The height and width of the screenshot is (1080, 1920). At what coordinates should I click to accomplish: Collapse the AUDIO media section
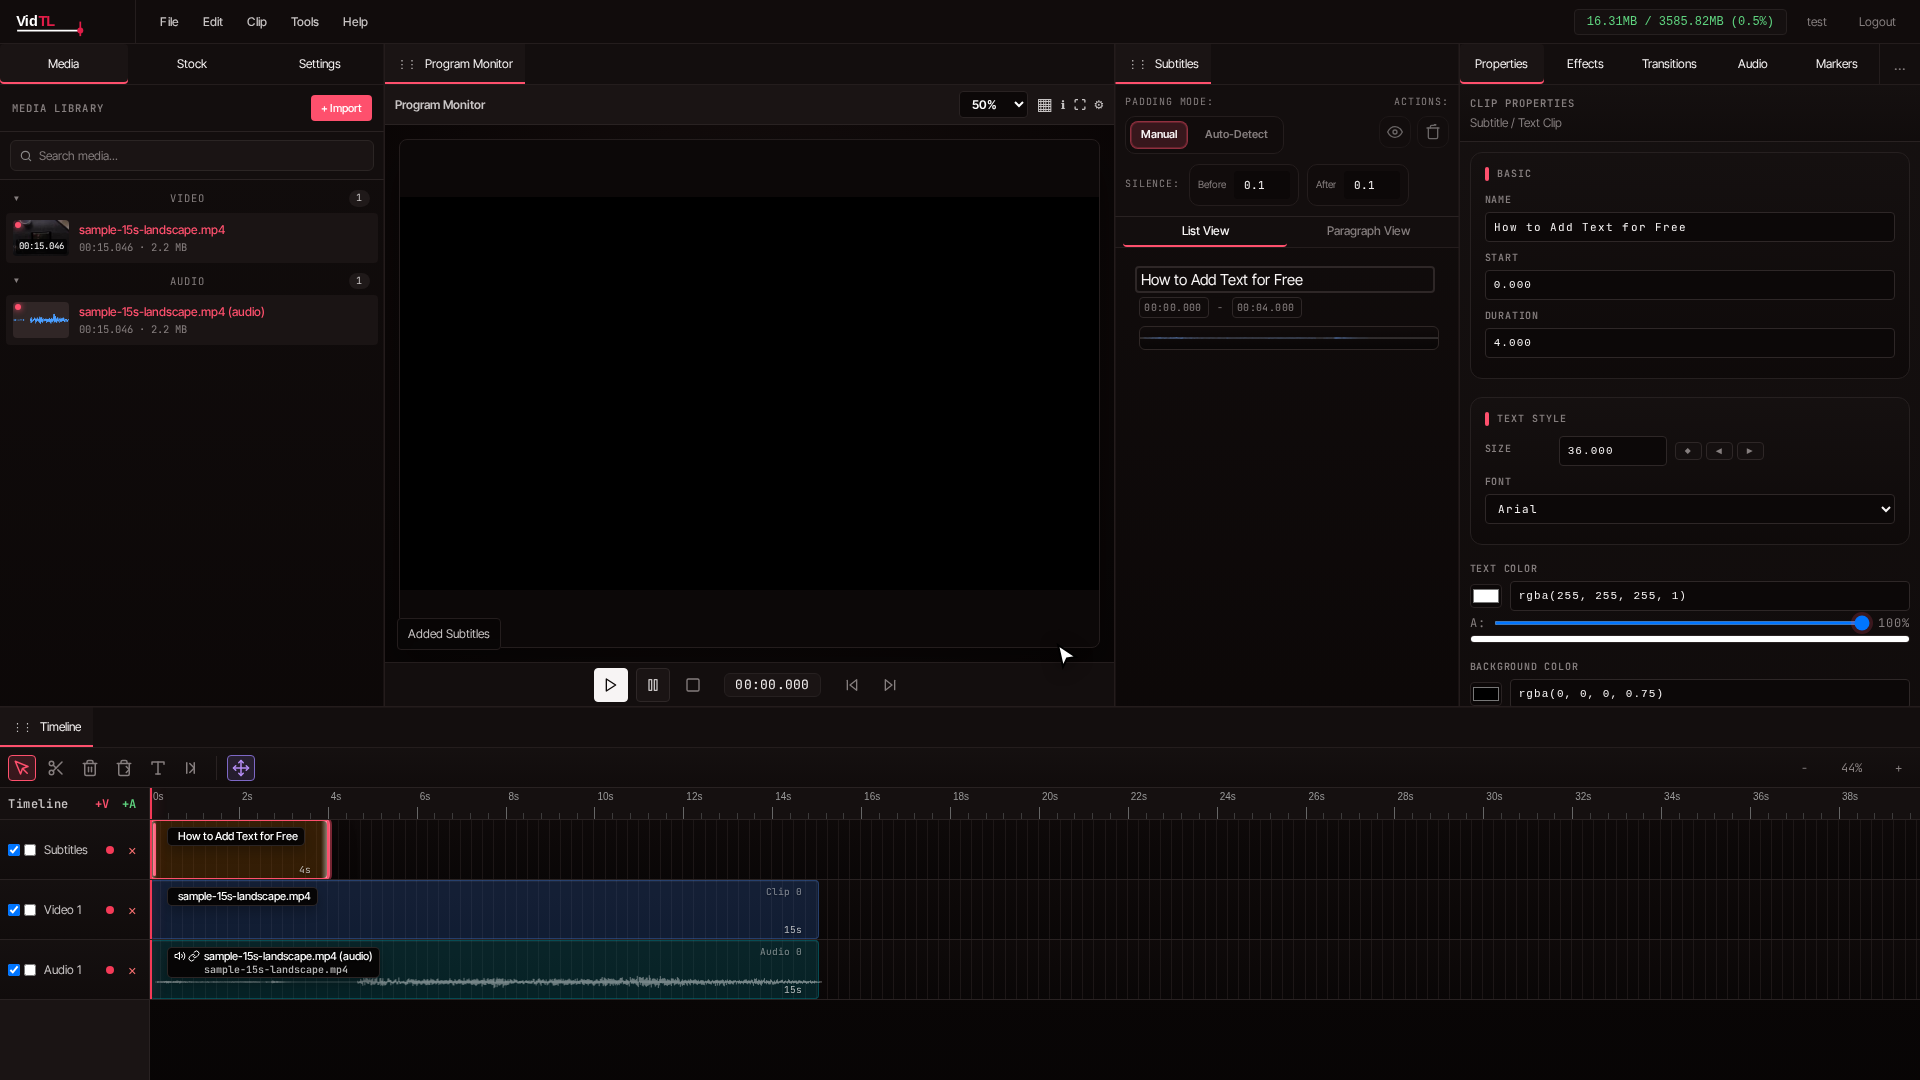16,281
